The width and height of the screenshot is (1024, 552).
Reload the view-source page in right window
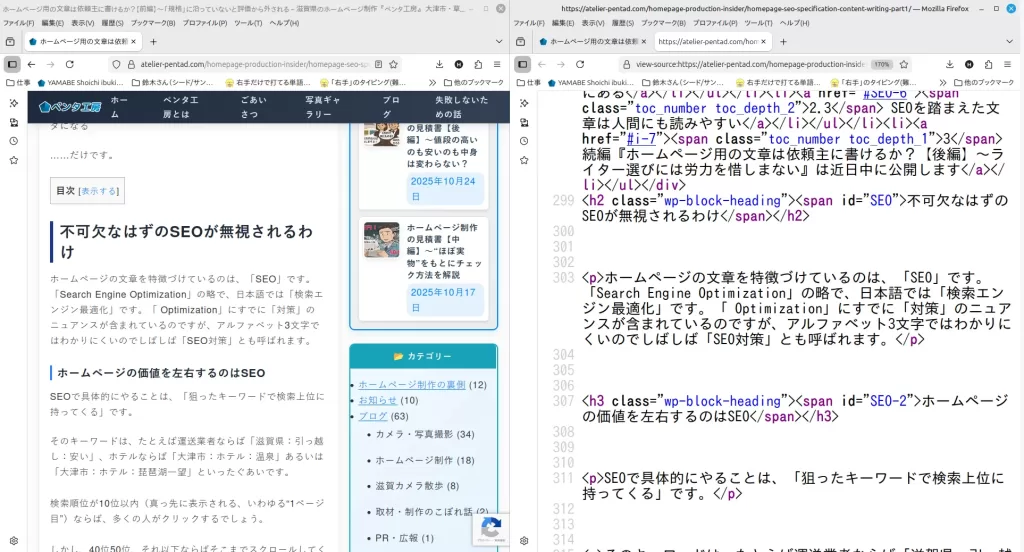coord(580,64)
